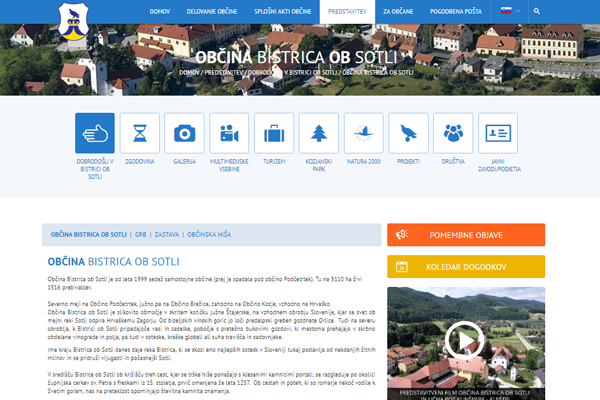Click the Koledar dogodkov button
Viewport: 600px width, 400px height.
[467, 266]
